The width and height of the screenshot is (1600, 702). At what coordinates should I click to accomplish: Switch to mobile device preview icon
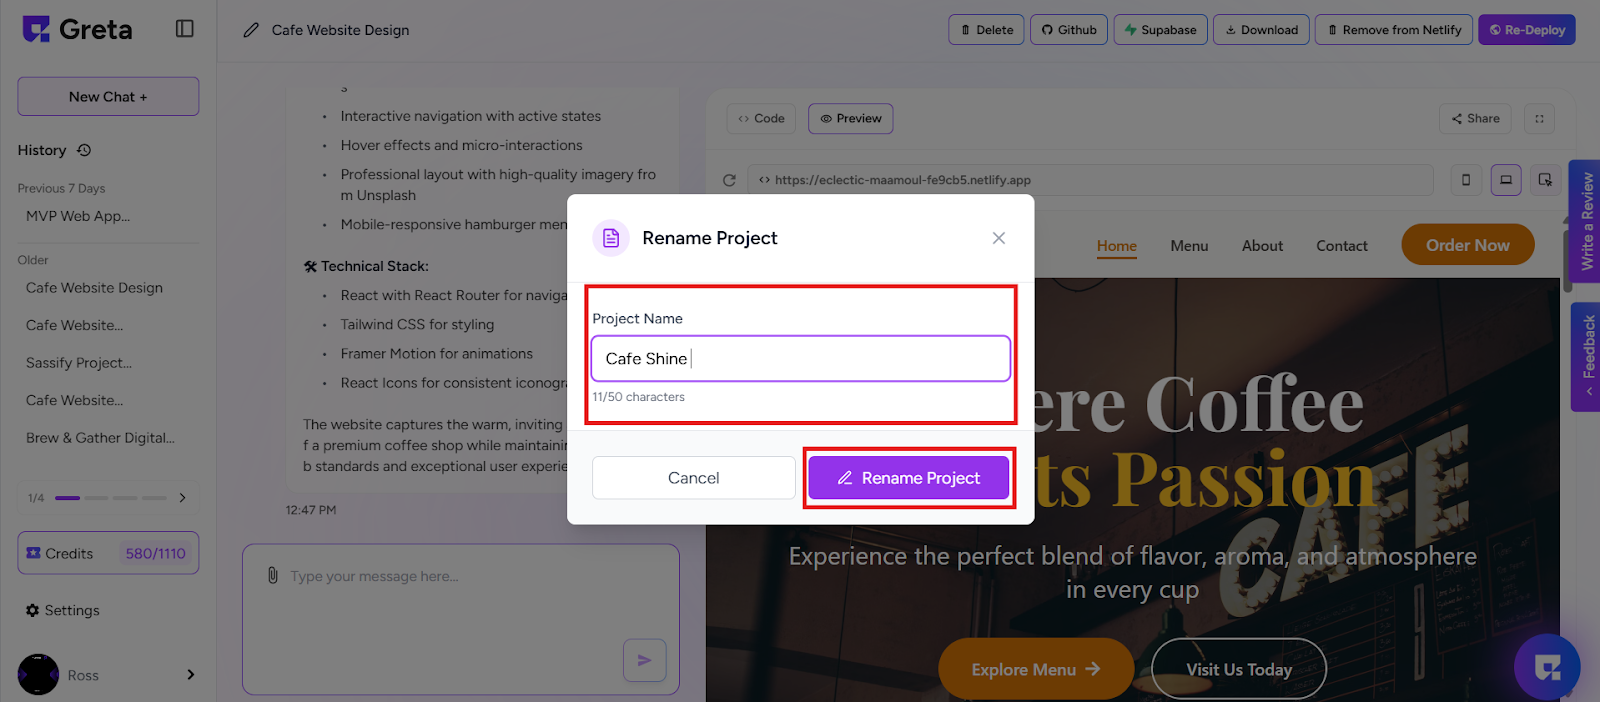point(1466,180)
